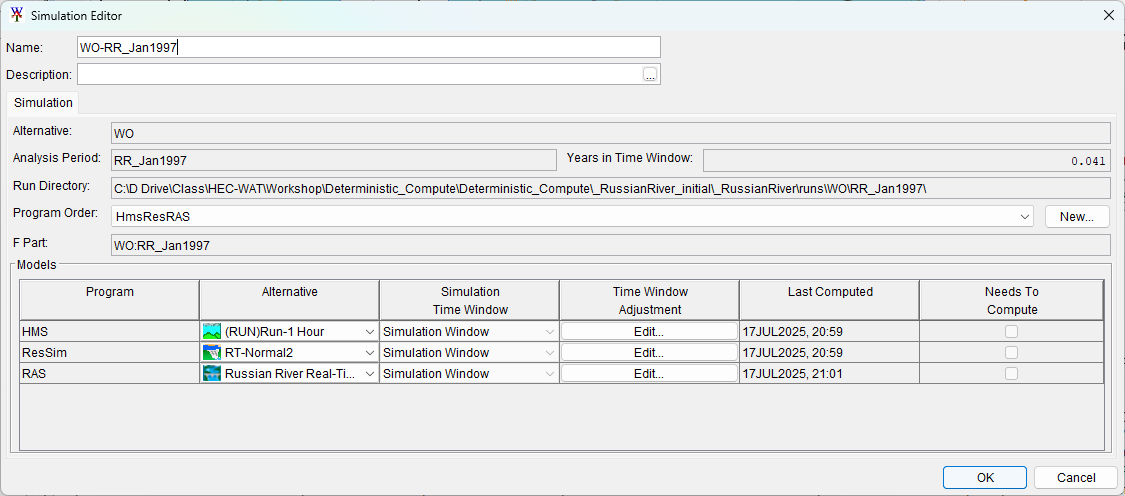Enable Needs To Compute checkbox for RAS

point(1011,374)
